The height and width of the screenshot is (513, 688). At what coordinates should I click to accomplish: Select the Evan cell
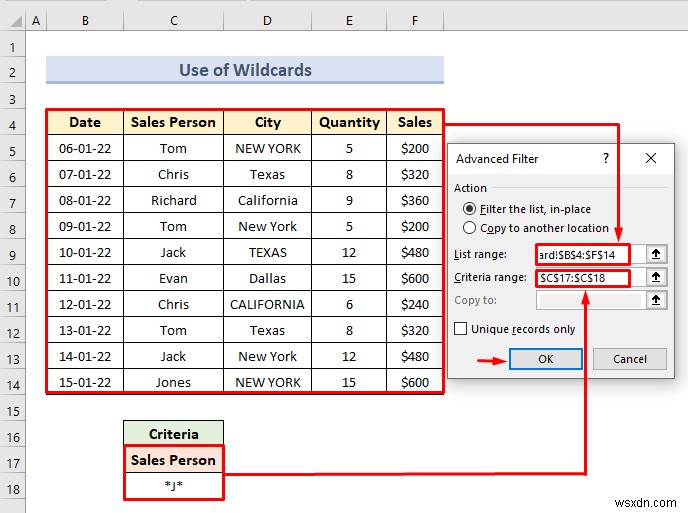(173, 278)
